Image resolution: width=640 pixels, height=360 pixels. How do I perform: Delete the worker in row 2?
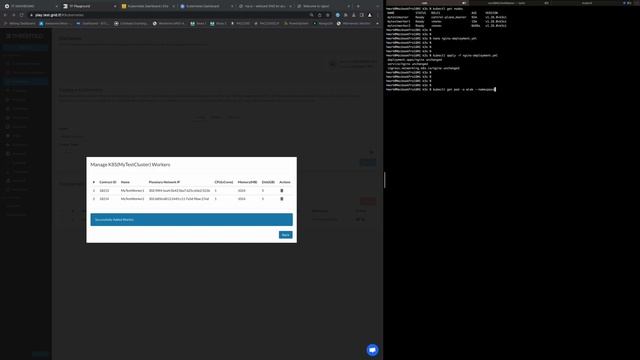pyautogui.click(x=282, y=199)
